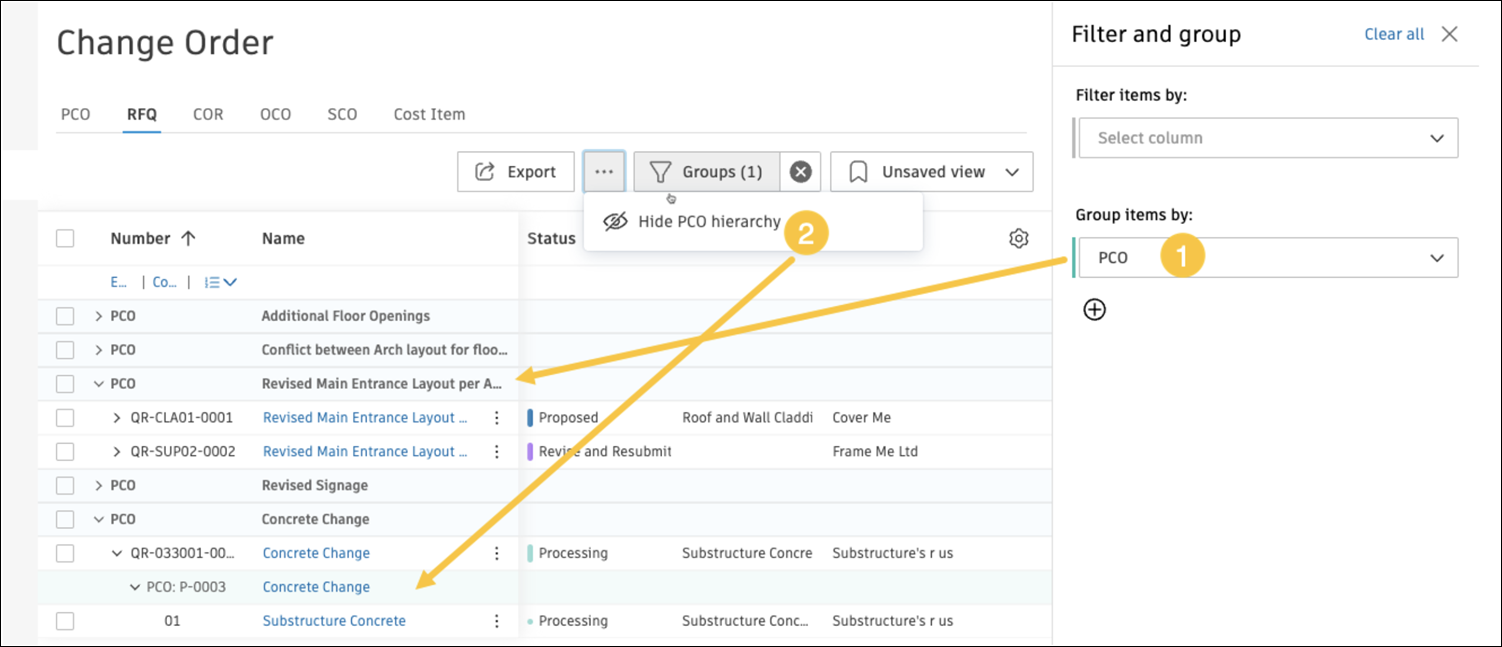Click the three-dot more options toolbar button
This screenshot has height=647, width=1502.
tap(604, 172)
